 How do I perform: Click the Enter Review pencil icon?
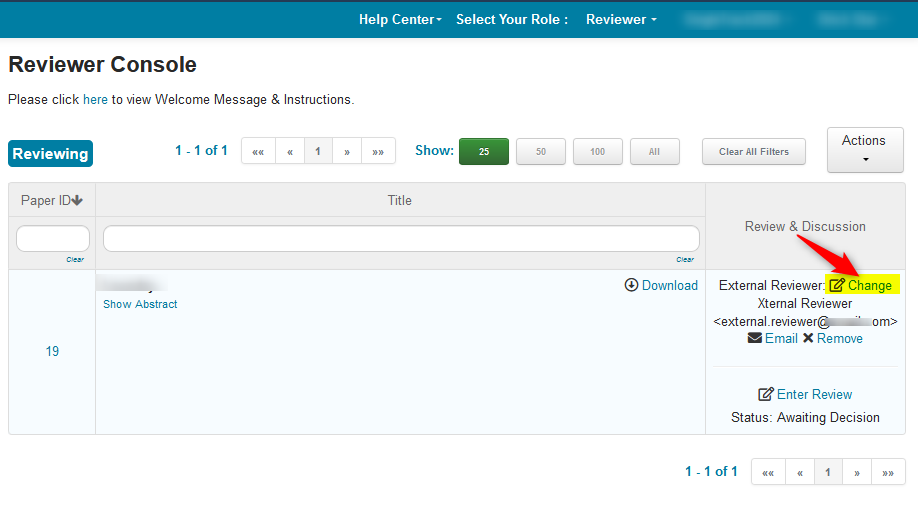tap(766, 394)
